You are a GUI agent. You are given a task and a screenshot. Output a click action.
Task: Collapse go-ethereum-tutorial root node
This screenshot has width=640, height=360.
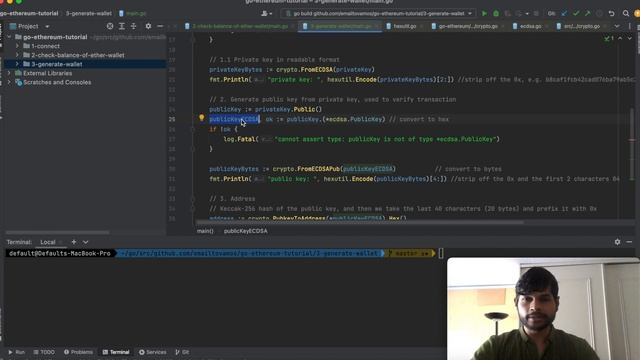(9, 37)
